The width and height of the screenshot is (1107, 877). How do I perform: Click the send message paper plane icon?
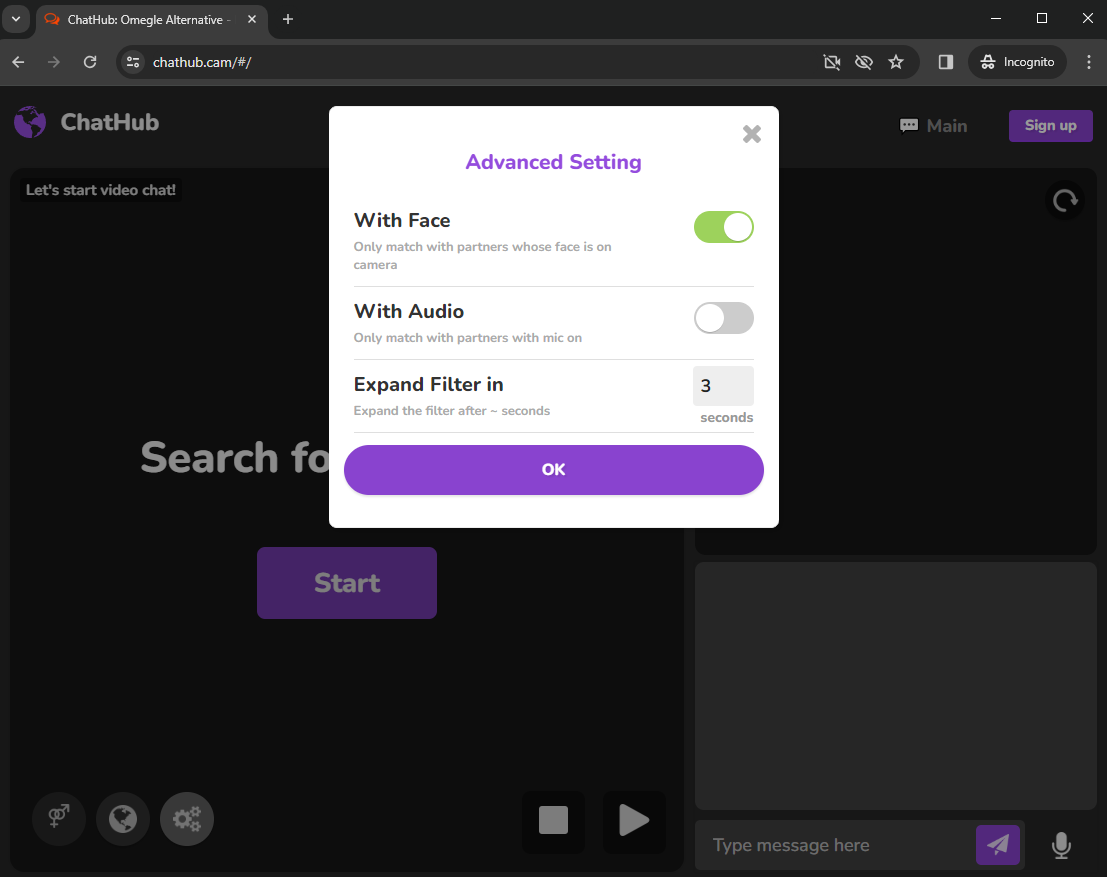[997, 845]
